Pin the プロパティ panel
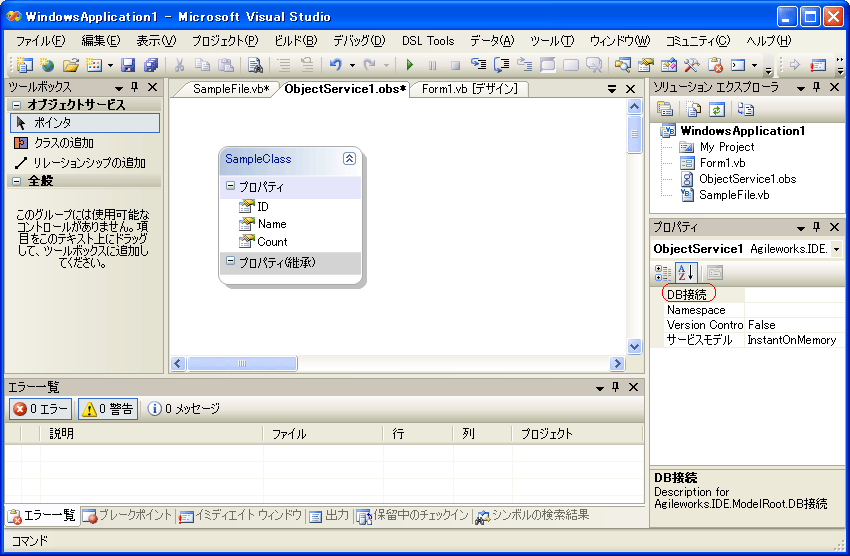The width and height of the screenshot is (850, 556). (817, 227)
